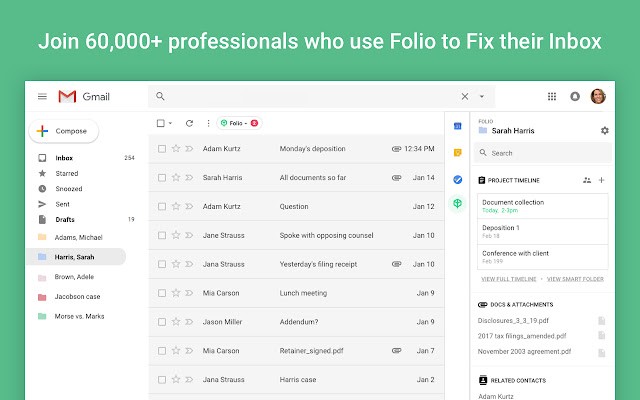Check the Monday's deposition email checkbox
This screenshot has height=400, width=640.
tap(161, 149)
